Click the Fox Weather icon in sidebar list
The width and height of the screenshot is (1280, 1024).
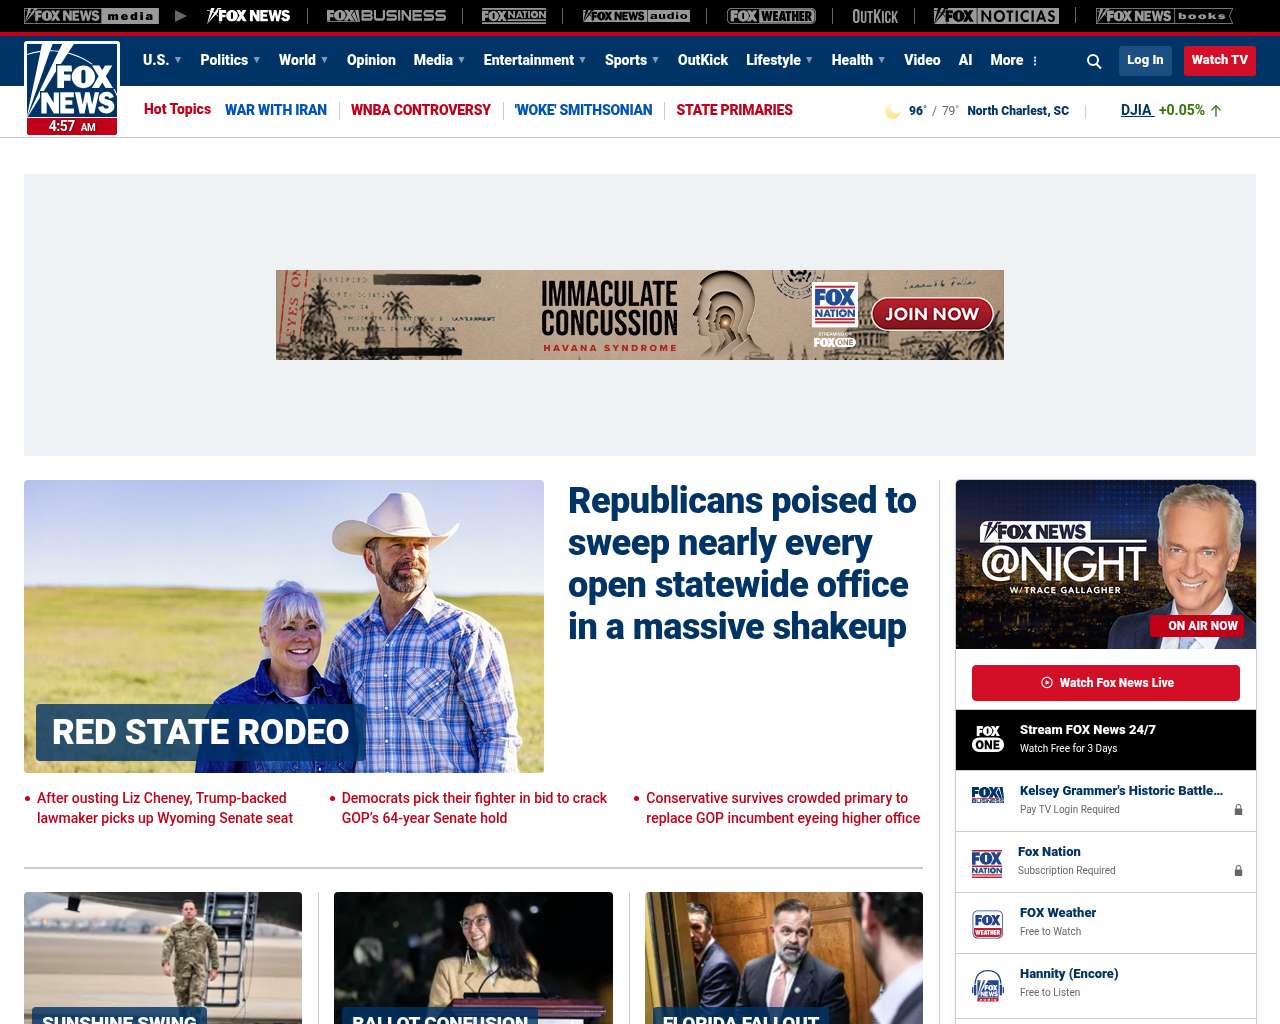click(987, 923)
